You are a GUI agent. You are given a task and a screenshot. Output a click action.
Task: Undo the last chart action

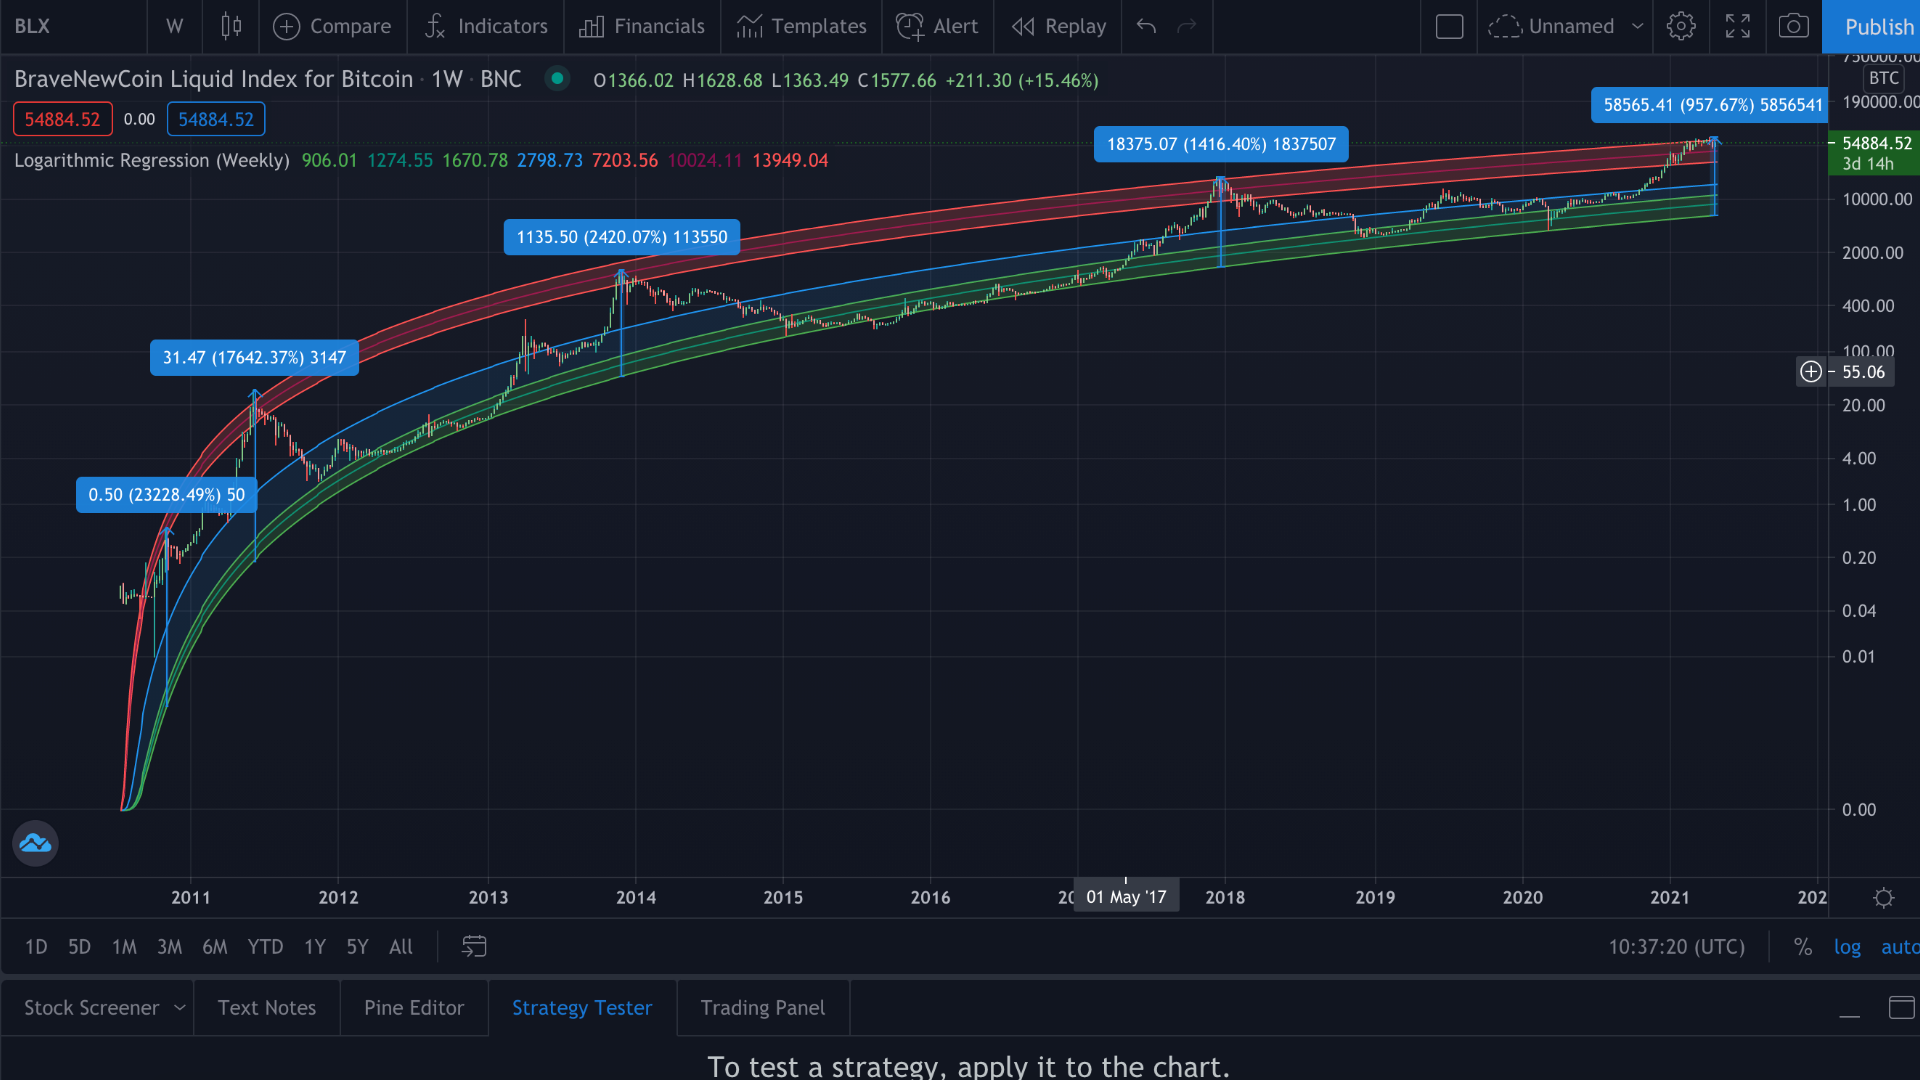click(1146, 27)
